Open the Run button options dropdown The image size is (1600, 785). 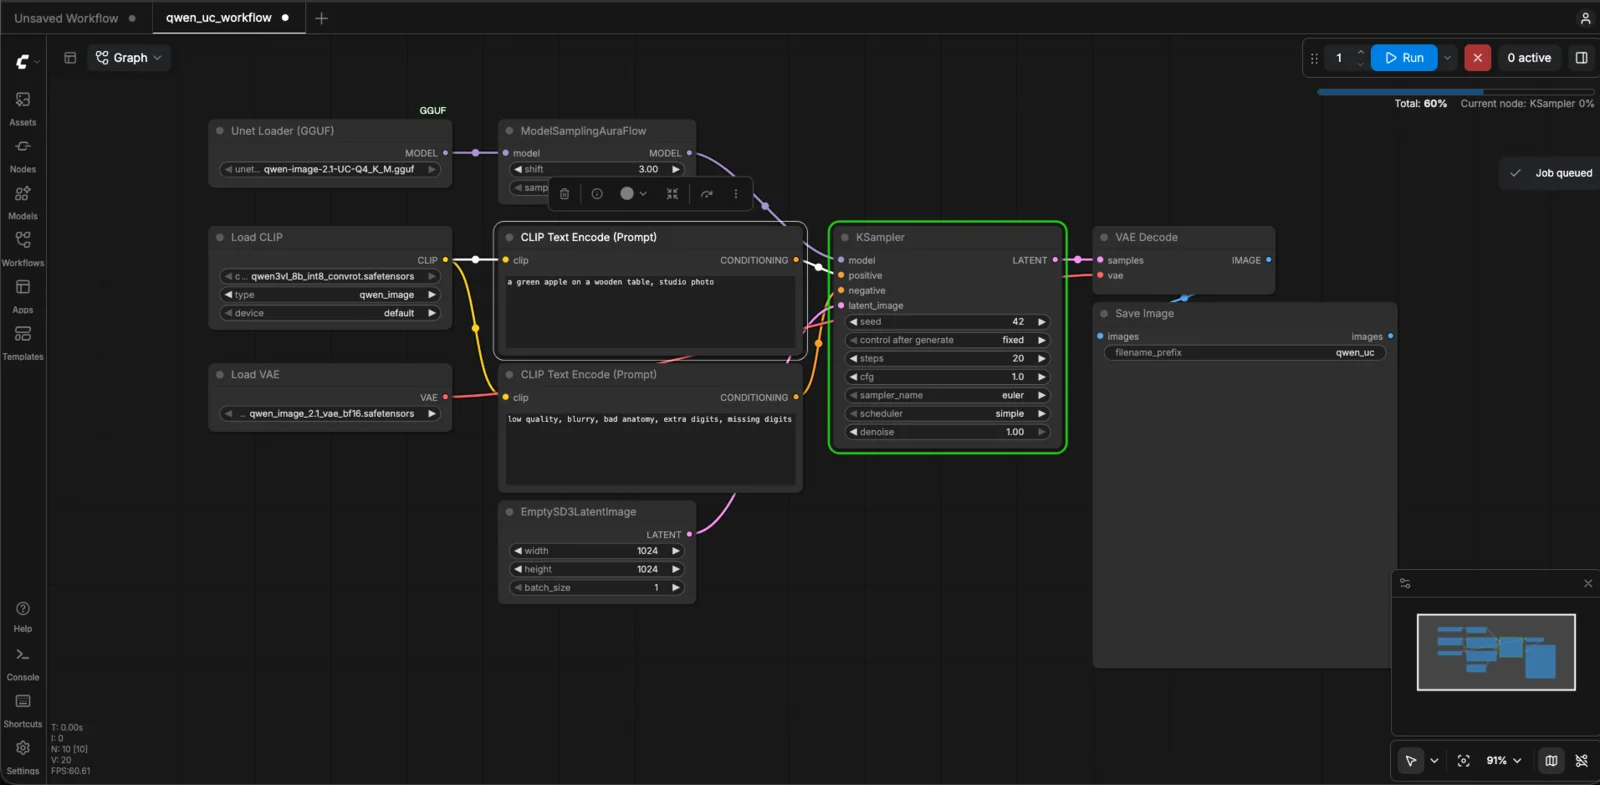click(x=1447, y=58)
